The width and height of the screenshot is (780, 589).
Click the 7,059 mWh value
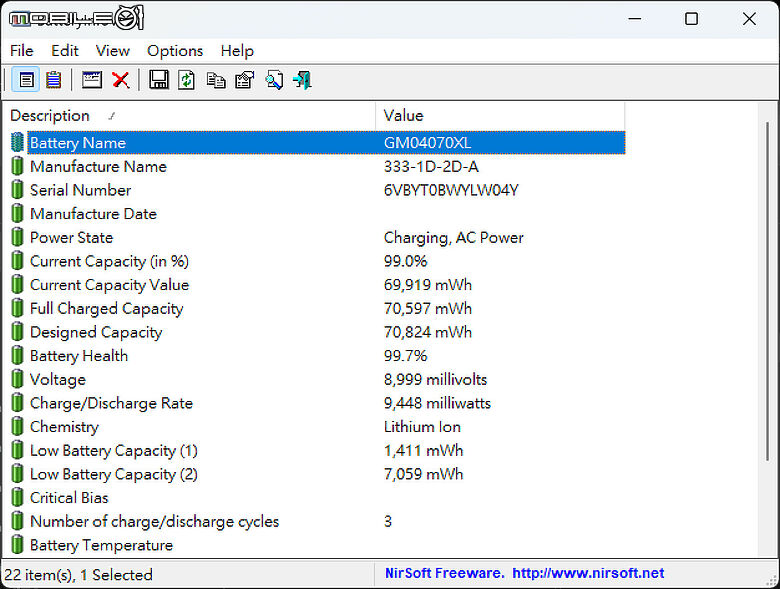coord(423,474)
